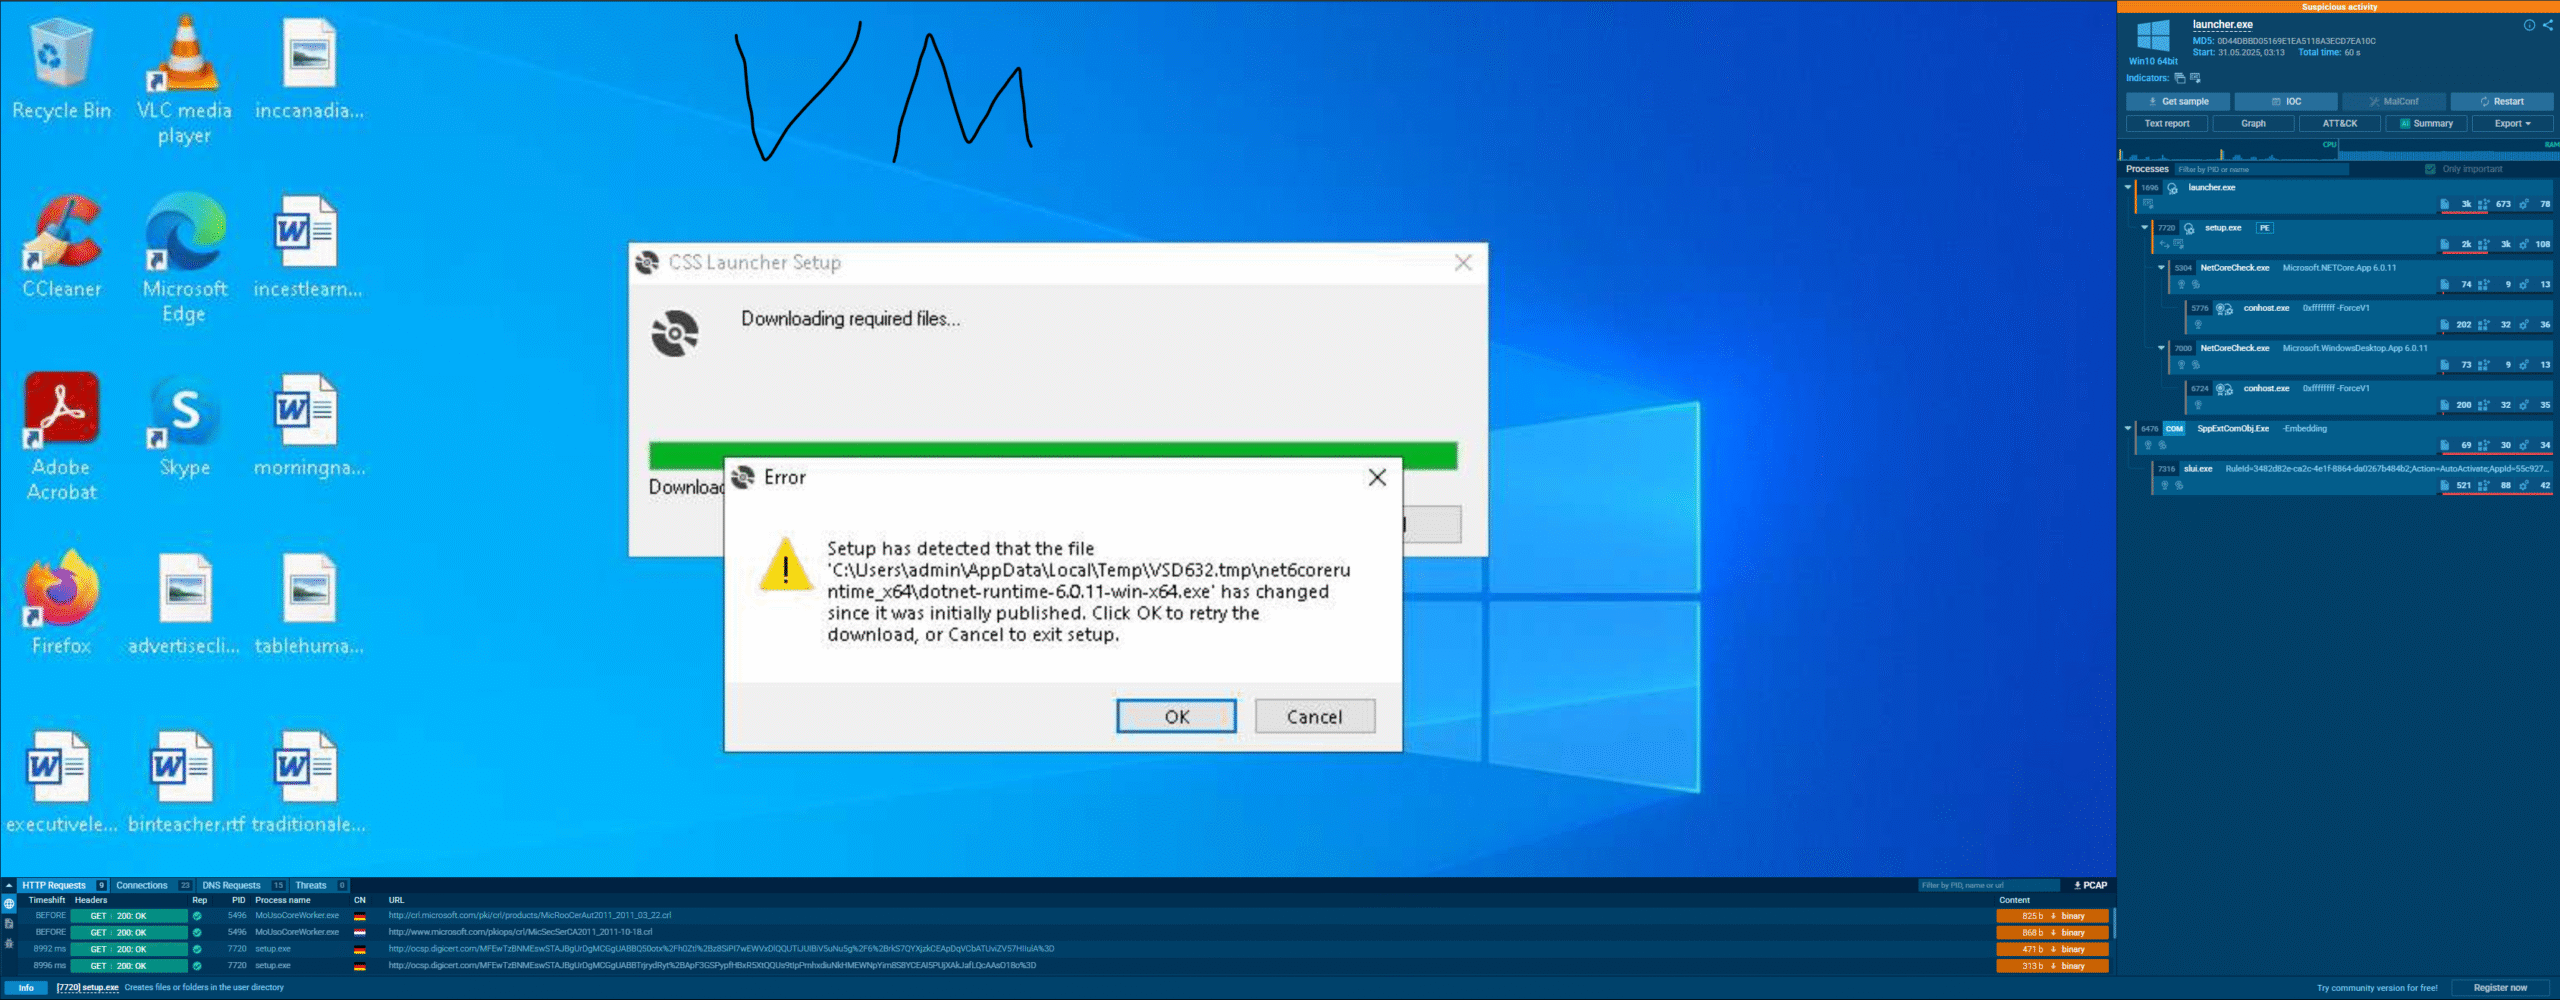The height and width of the screenshot is (1000, 2560).
Task: Click the Info button in status bar
Action: [x=26, y=988]
